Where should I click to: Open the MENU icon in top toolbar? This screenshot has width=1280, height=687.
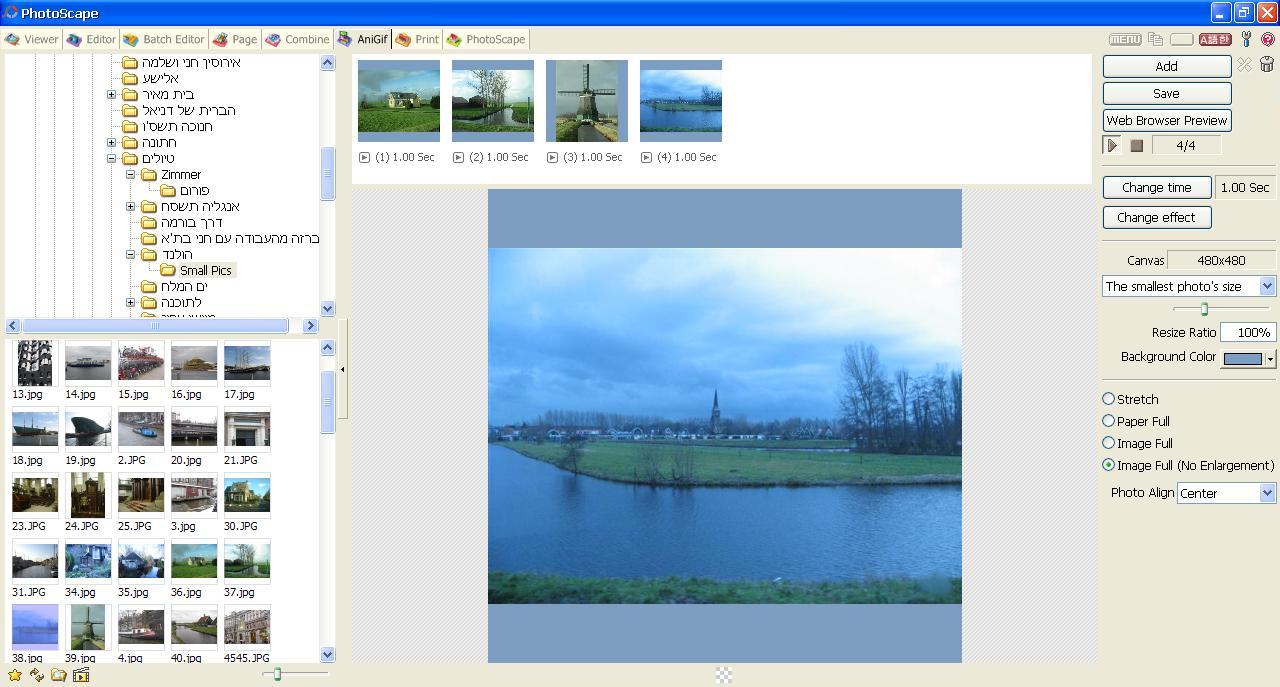tap(1125, 39)
